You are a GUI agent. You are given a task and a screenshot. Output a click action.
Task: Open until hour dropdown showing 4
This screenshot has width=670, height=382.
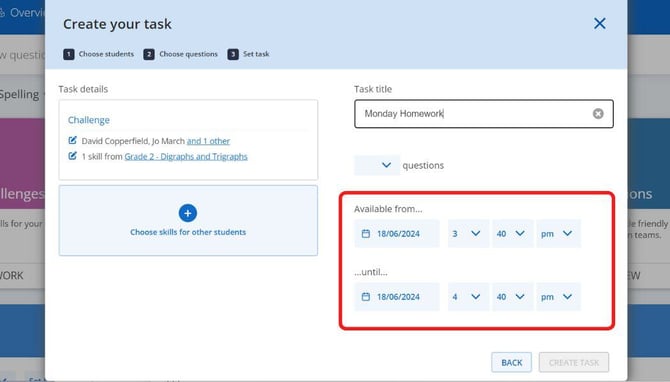click(x=468, y=297)
